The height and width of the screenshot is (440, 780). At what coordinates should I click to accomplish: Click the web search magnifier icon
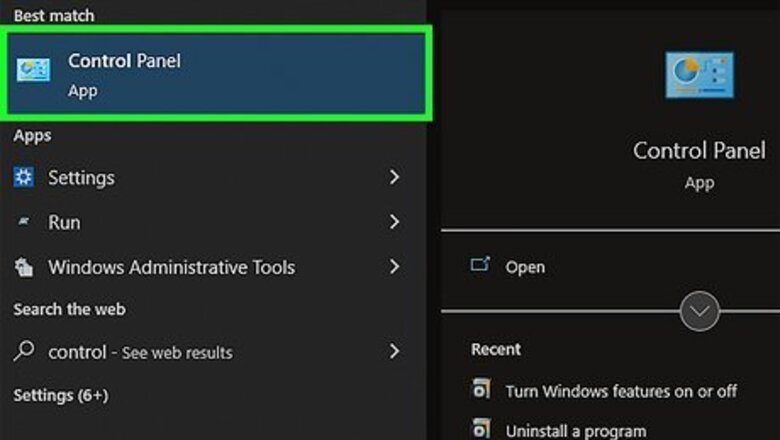(24, 351)
